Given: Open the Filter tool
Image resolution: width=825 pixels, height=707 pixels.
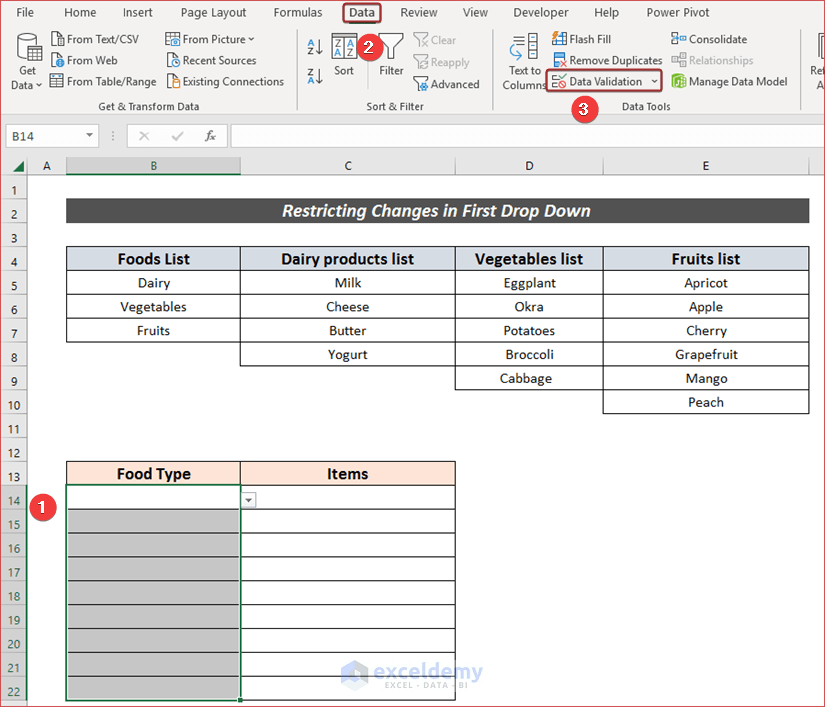Looking at the screenshot, I should coord(391,55).
